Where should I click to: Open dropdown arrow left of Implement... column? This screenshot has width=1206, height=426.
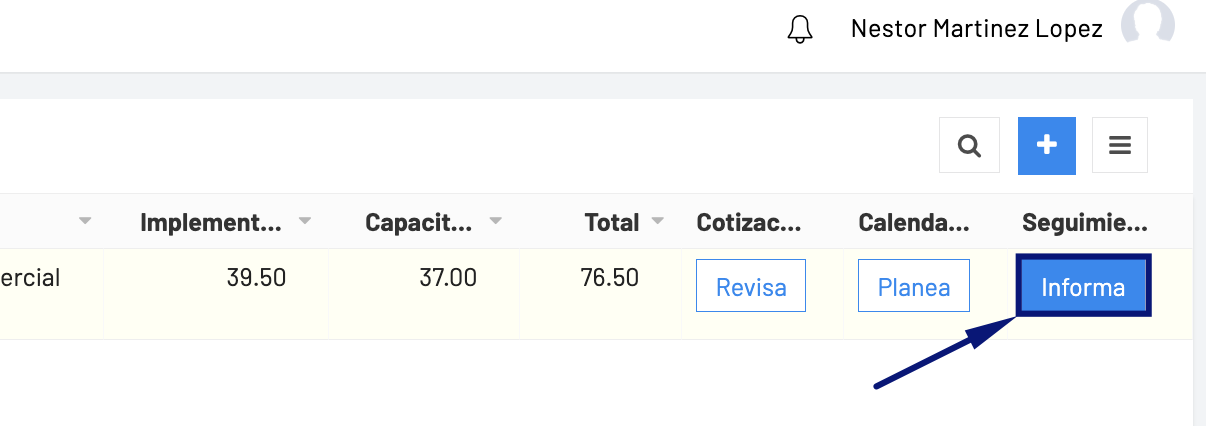[x=85, y=221]
